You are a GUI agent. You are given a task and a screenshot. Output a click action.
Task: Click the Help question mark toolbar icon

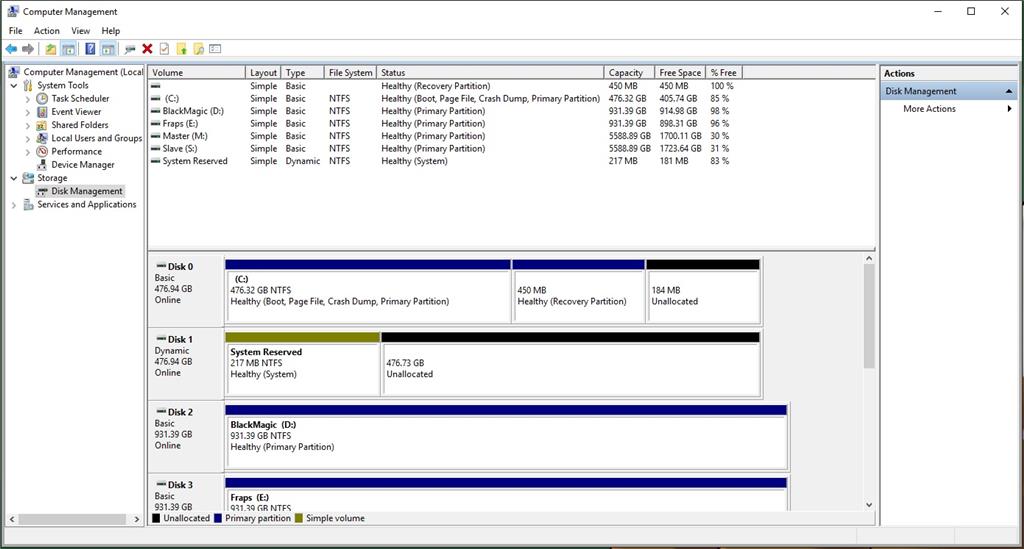click(90, 48)
